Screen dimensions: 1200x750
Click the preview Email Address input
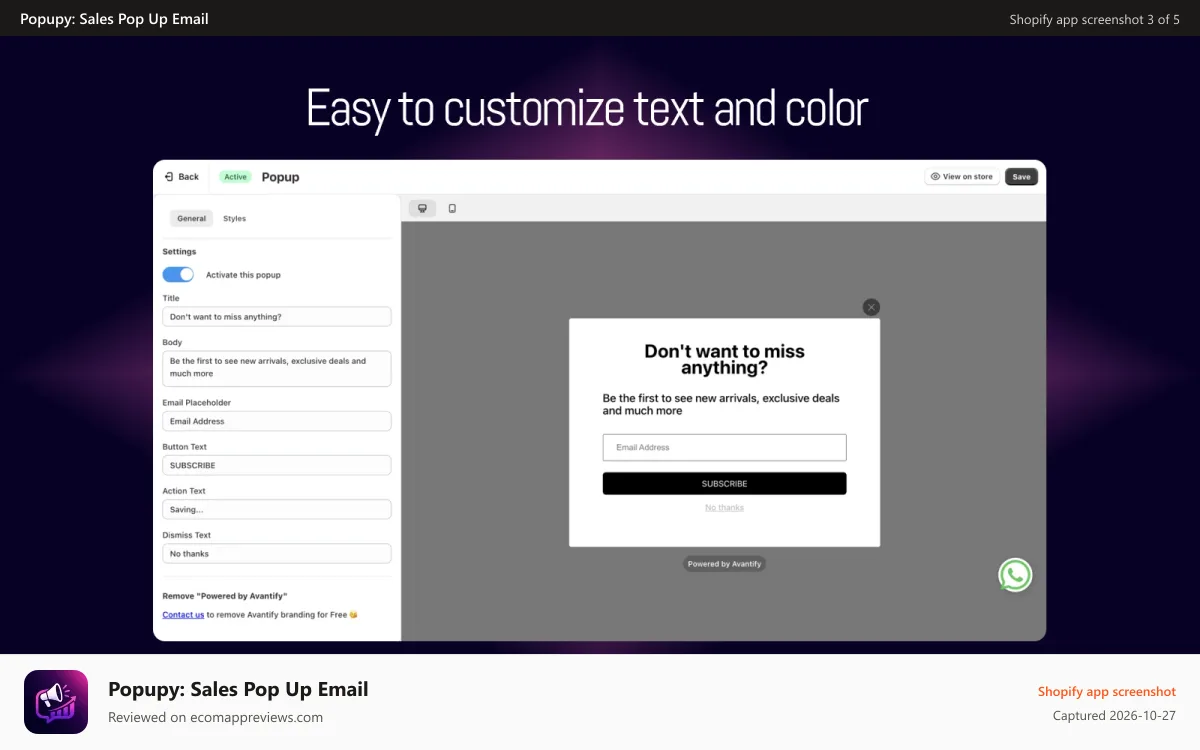pos(724,447)
